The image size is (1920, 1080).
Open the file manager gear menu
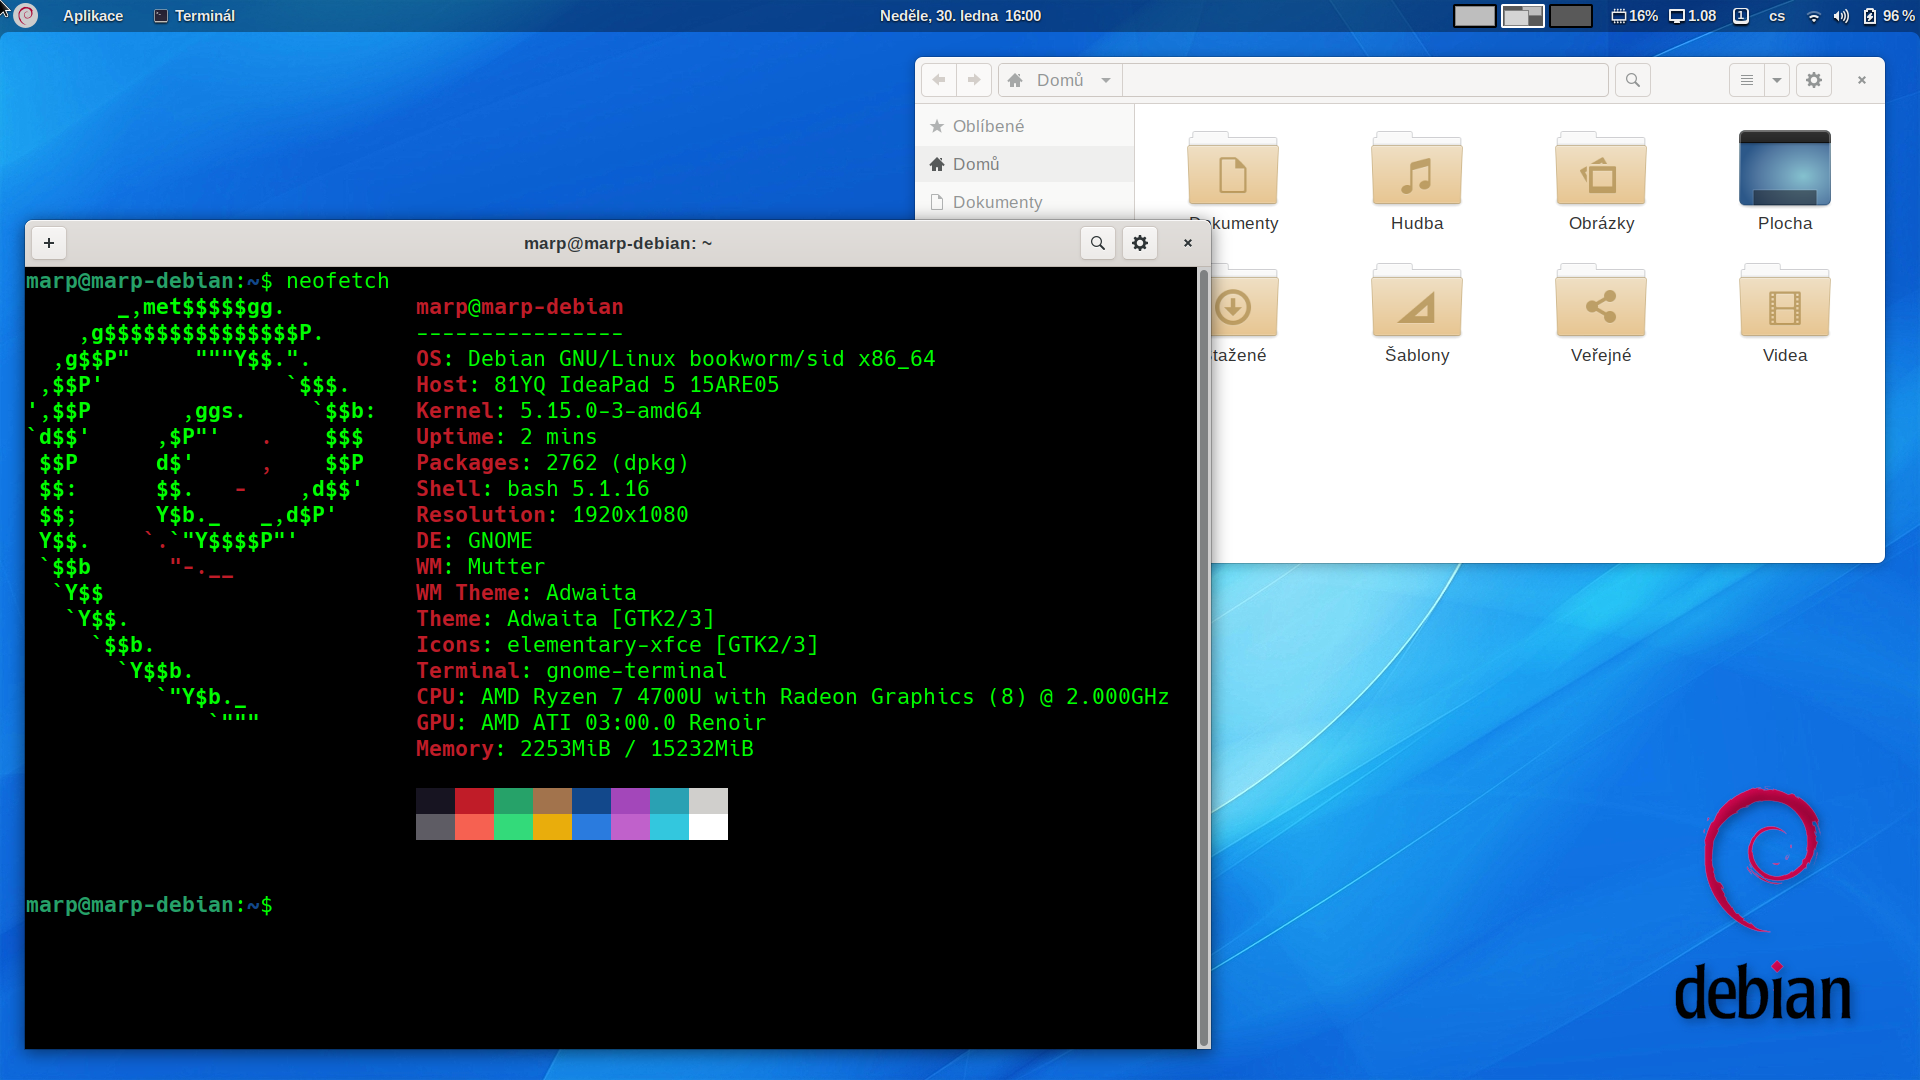1814,80
